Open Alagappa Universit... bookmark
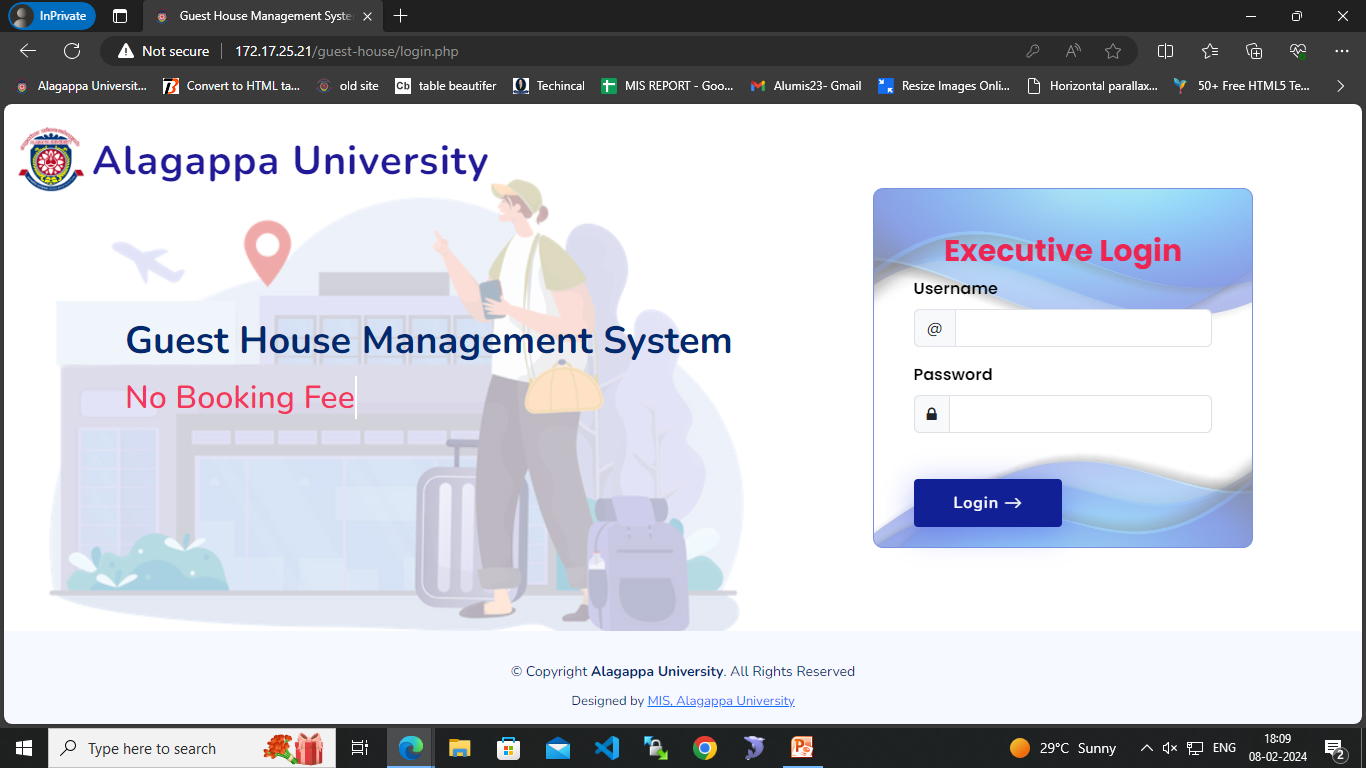 [x=81, y=86]
